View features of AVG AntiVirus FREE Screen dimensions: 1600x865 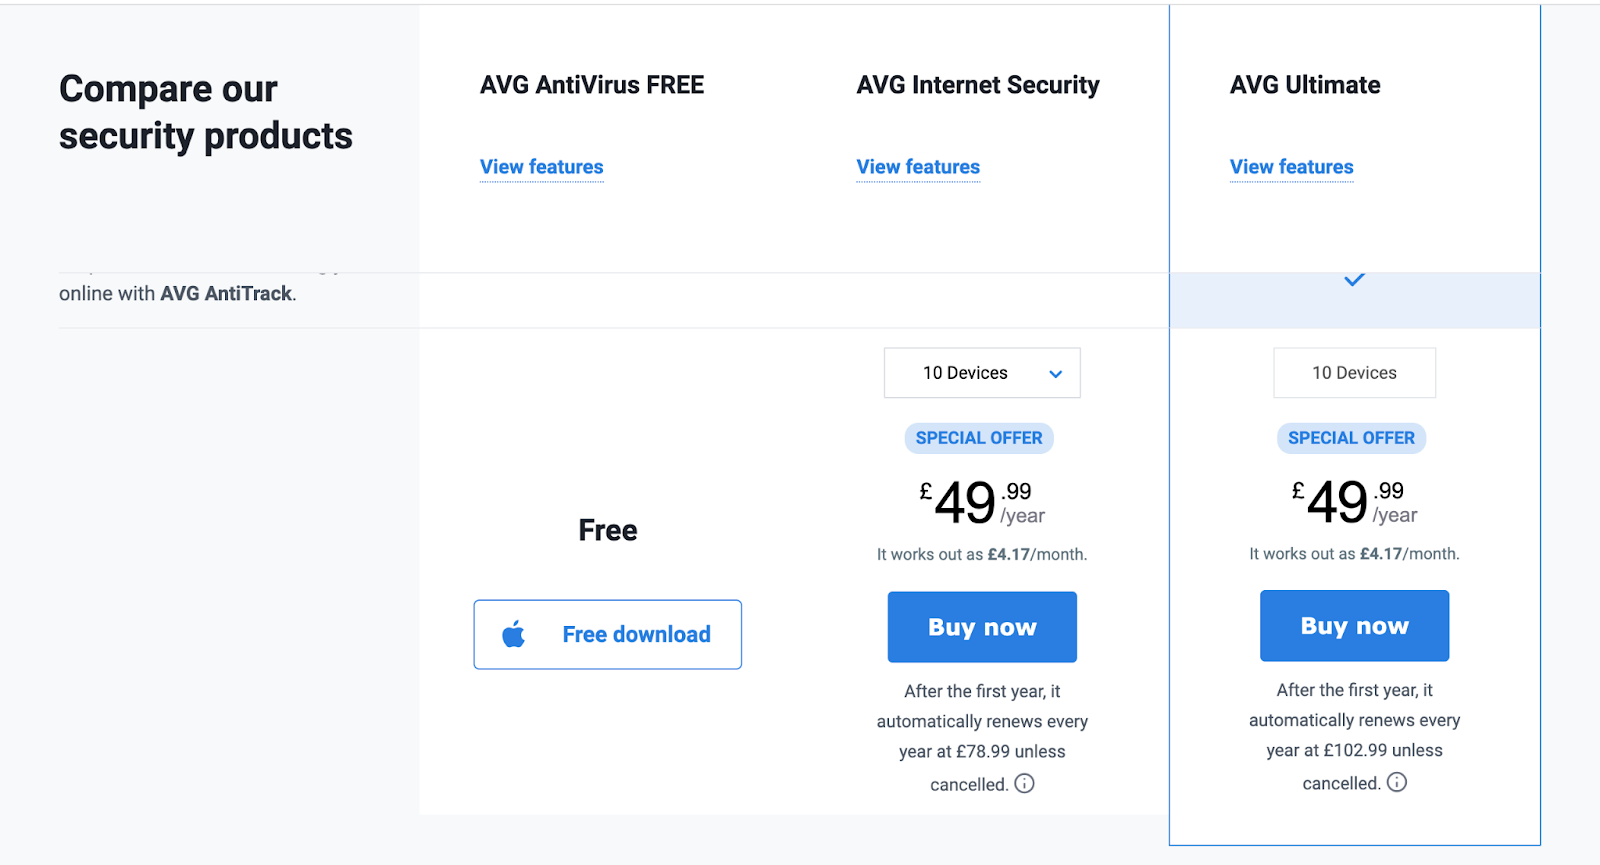click(x=541, y=167)
